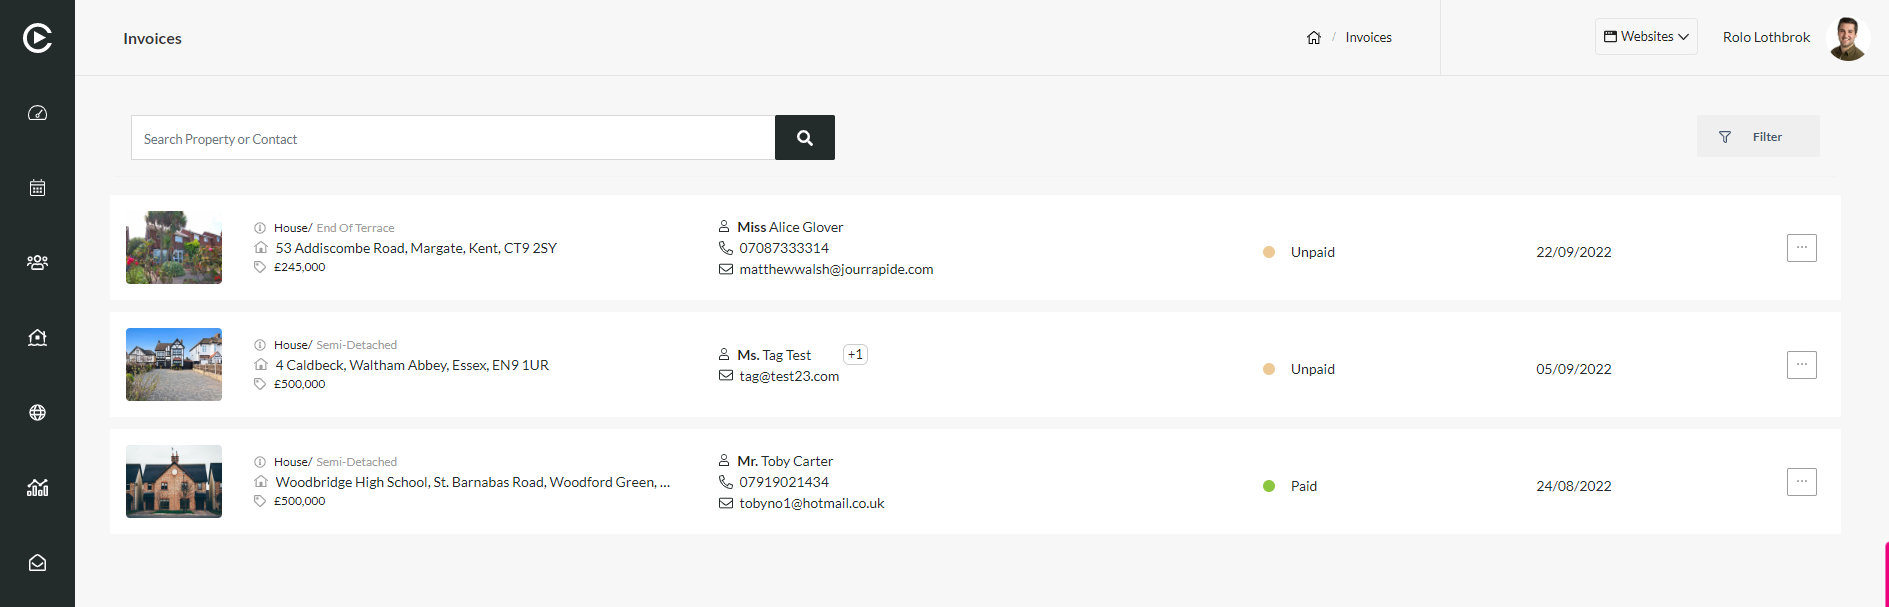Open options menu for Tag Test invoice
1889x607 pixels.
coord(1802,365)
